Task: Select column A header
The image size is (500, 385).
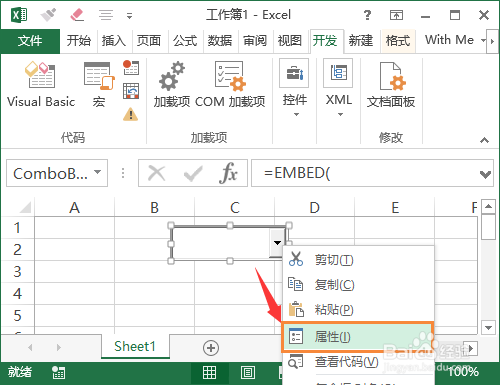Action: (x=75, y=207)
